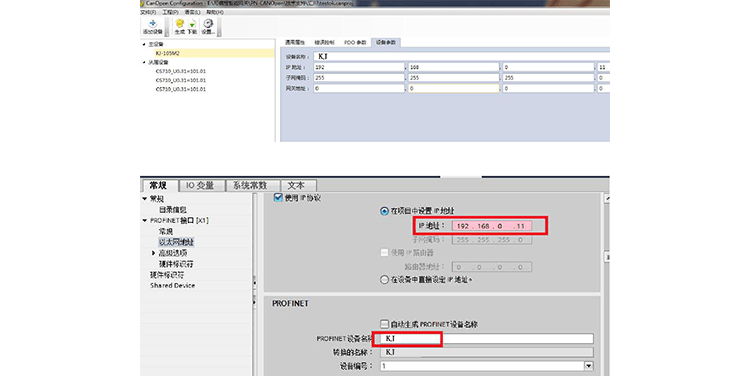Select 目录信息 in the tree
Image resolution: width=750 pixels, height=376 pixels.
coord(173,210)
